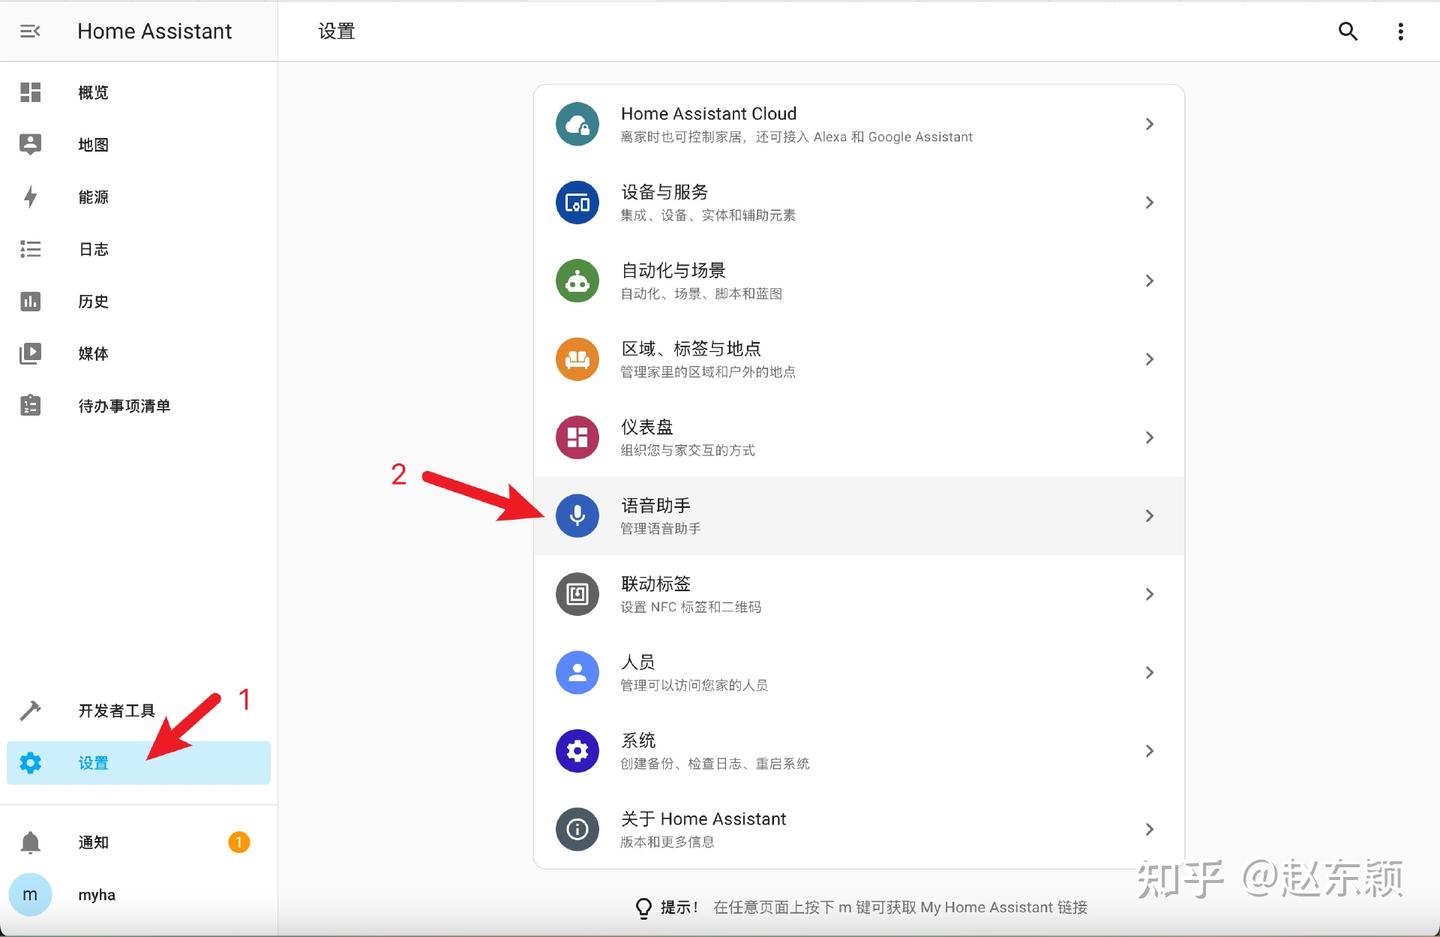1440x937 pixels.
Task: Click the 地图 map icon
Action: 31,144
